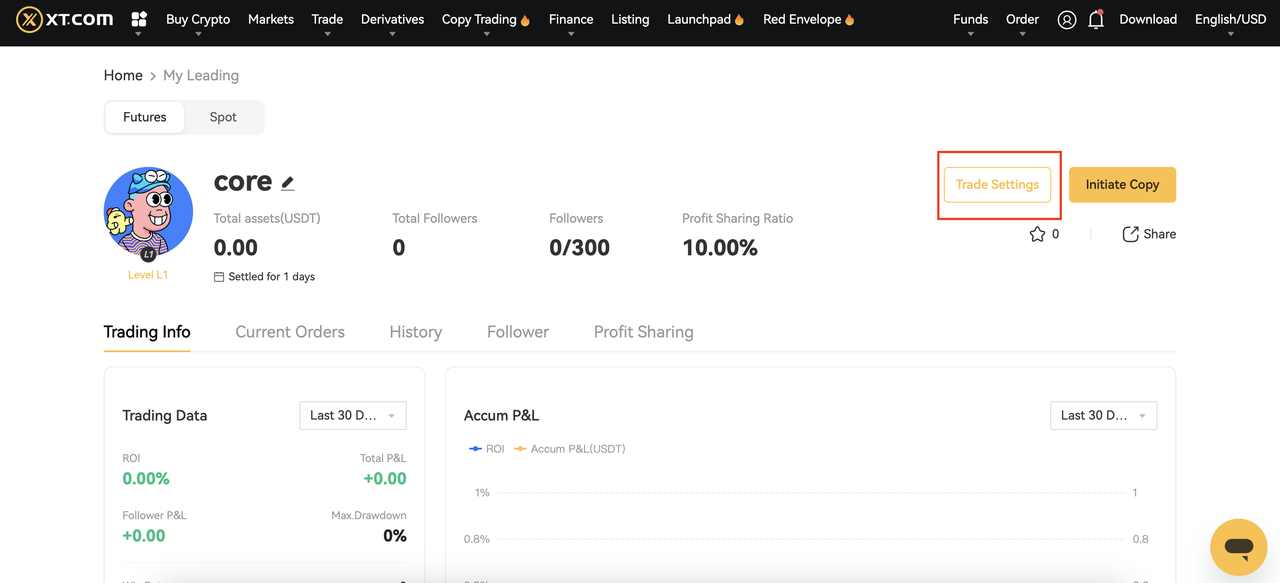Click the pencil edit icon beside core

288,183
